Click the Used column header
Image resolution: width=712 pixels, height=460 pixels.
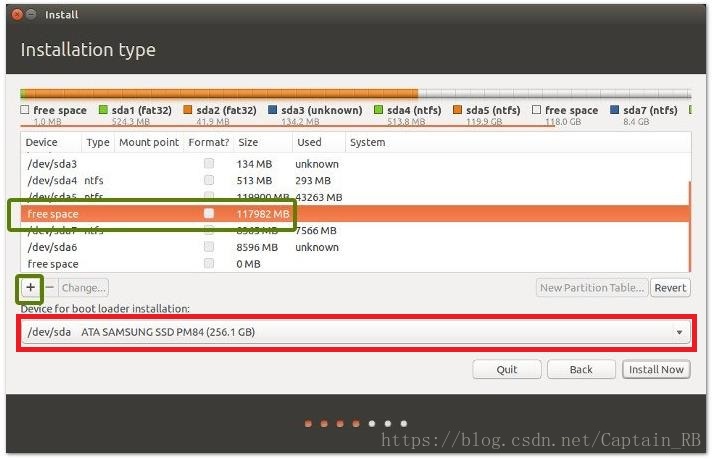(x=318, y=142)
